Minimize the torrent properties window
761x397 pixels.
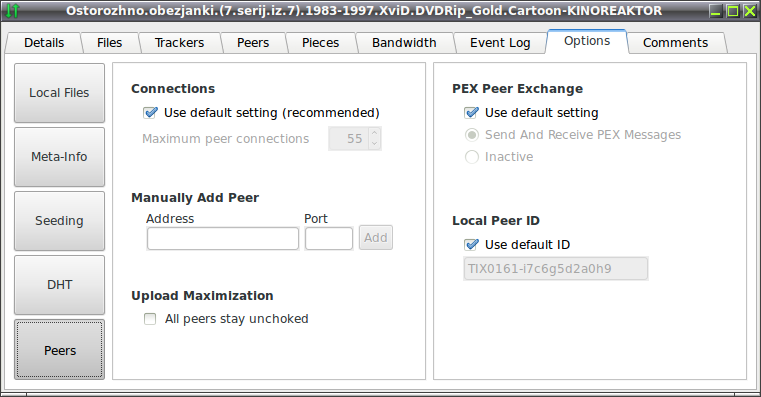point(715,11)
